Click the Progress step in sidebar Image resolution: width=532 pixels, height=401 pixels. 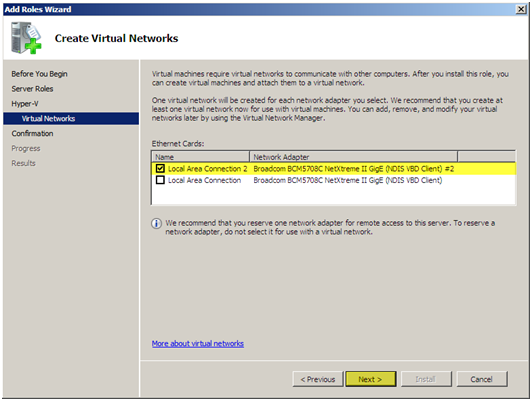tap(26, 148)
